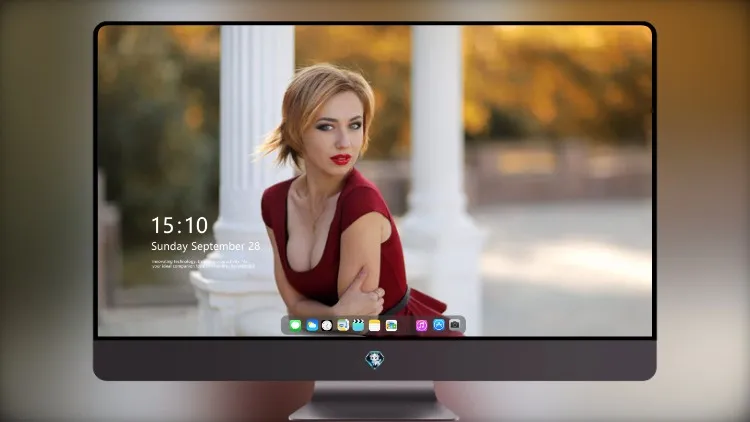Click the logo badge on monitor chin
750x422 pixels.
375,360
